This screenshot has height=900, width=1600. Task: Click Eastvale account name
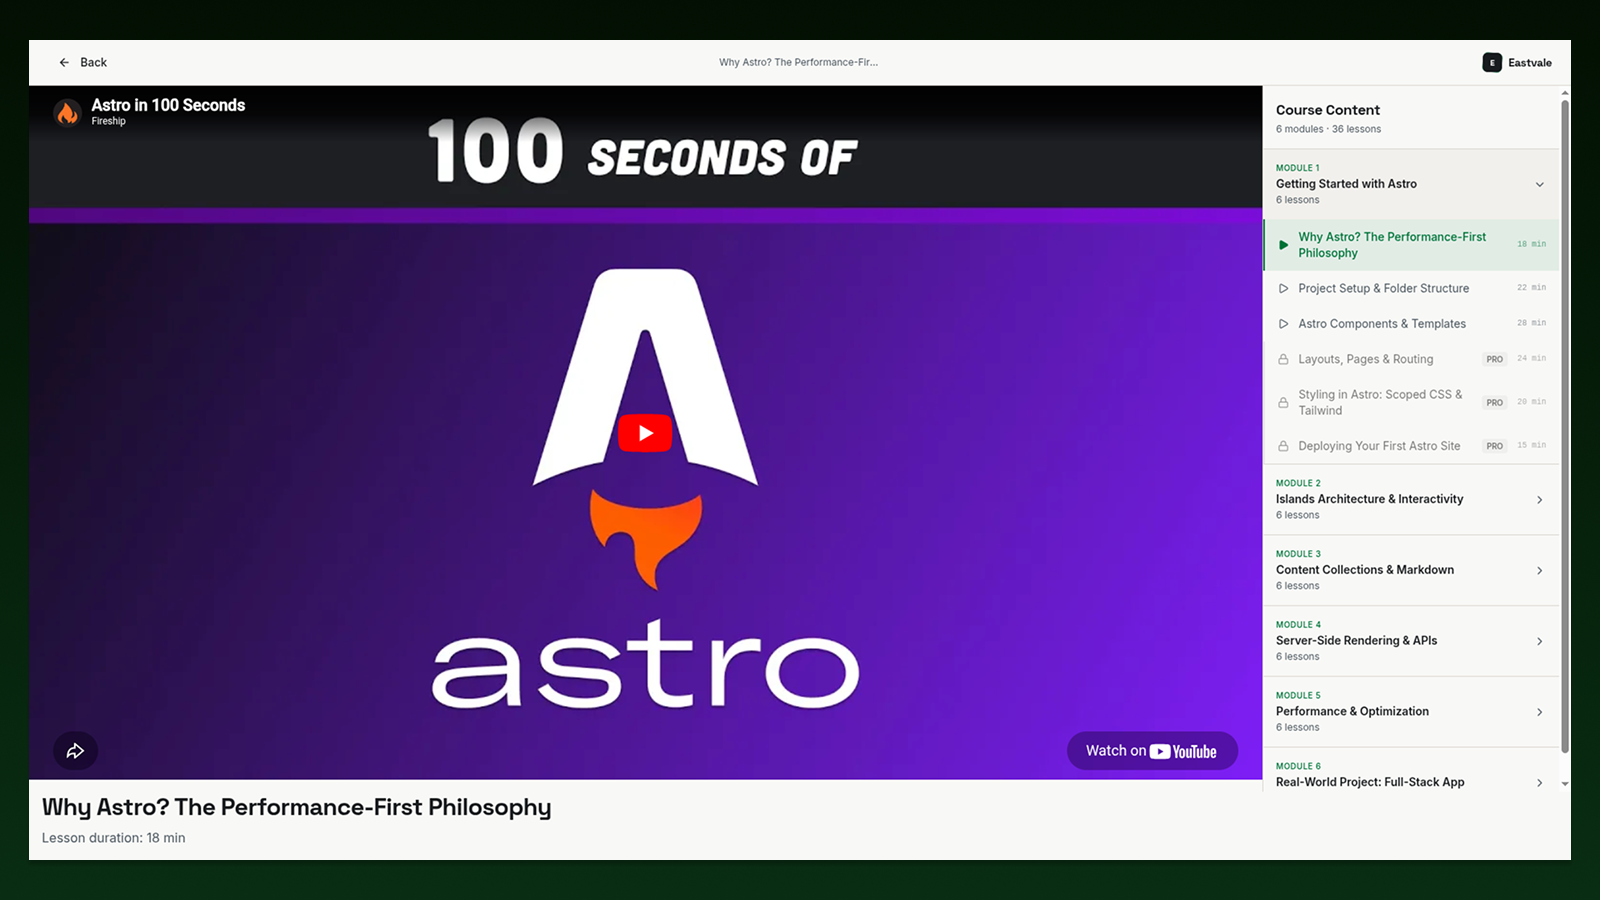1530,63
